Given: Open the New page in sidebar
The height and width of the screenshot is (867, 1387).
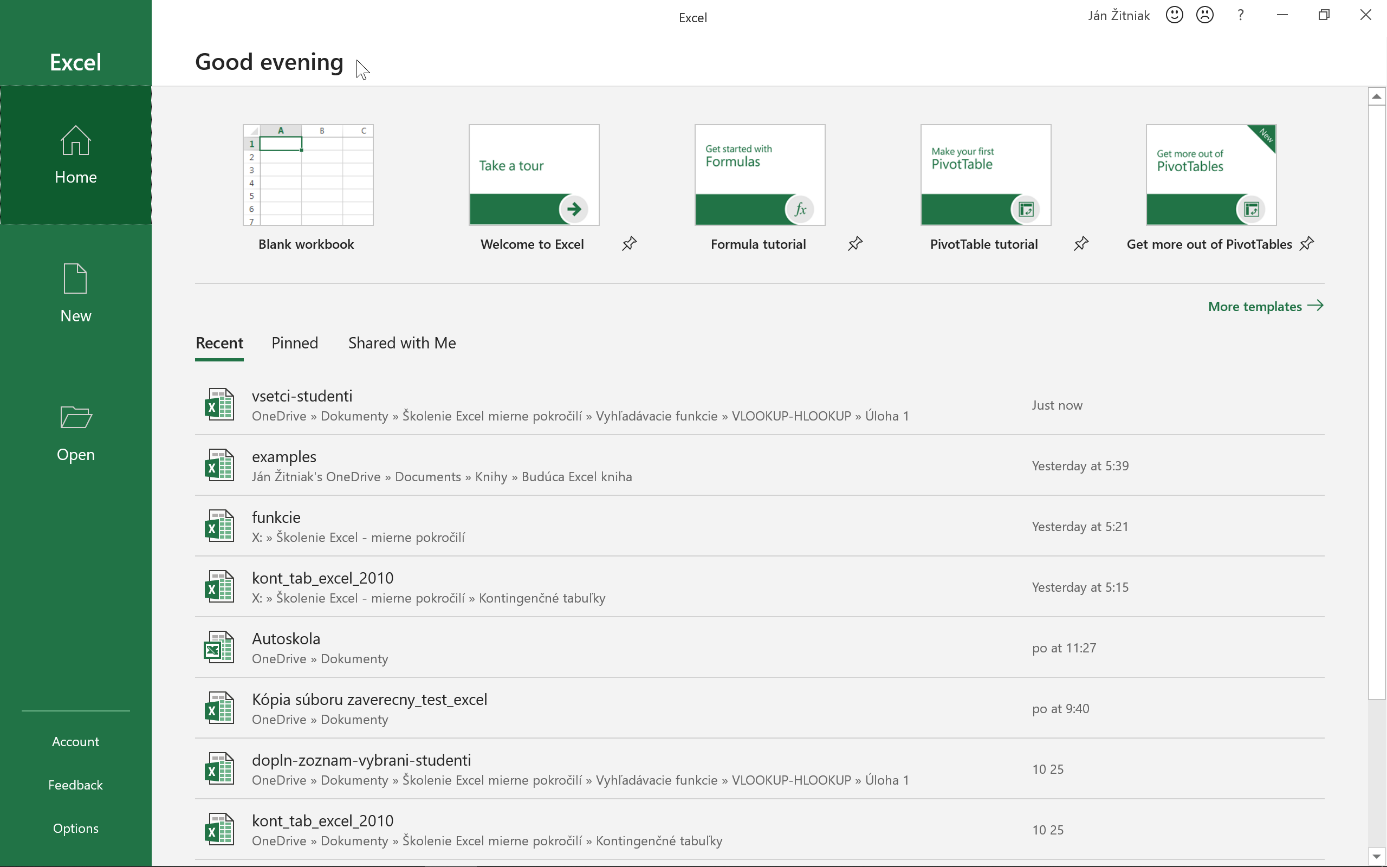Looking at the screenshot, I should click(x=76, y=294).
